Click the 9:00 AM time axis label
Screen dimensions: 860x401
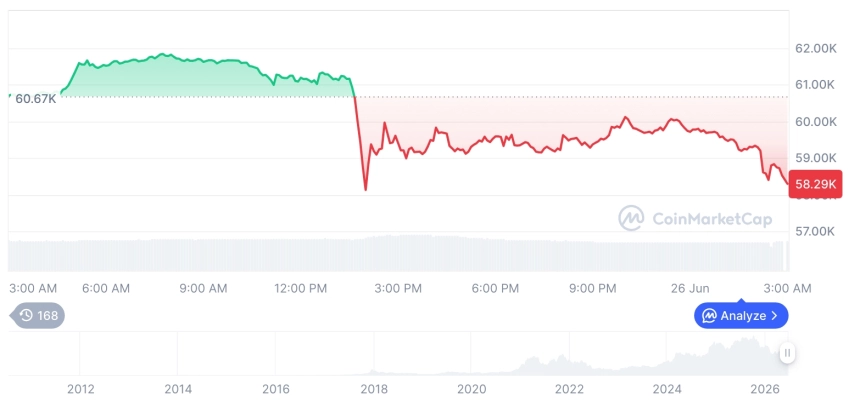pos(203,289)
